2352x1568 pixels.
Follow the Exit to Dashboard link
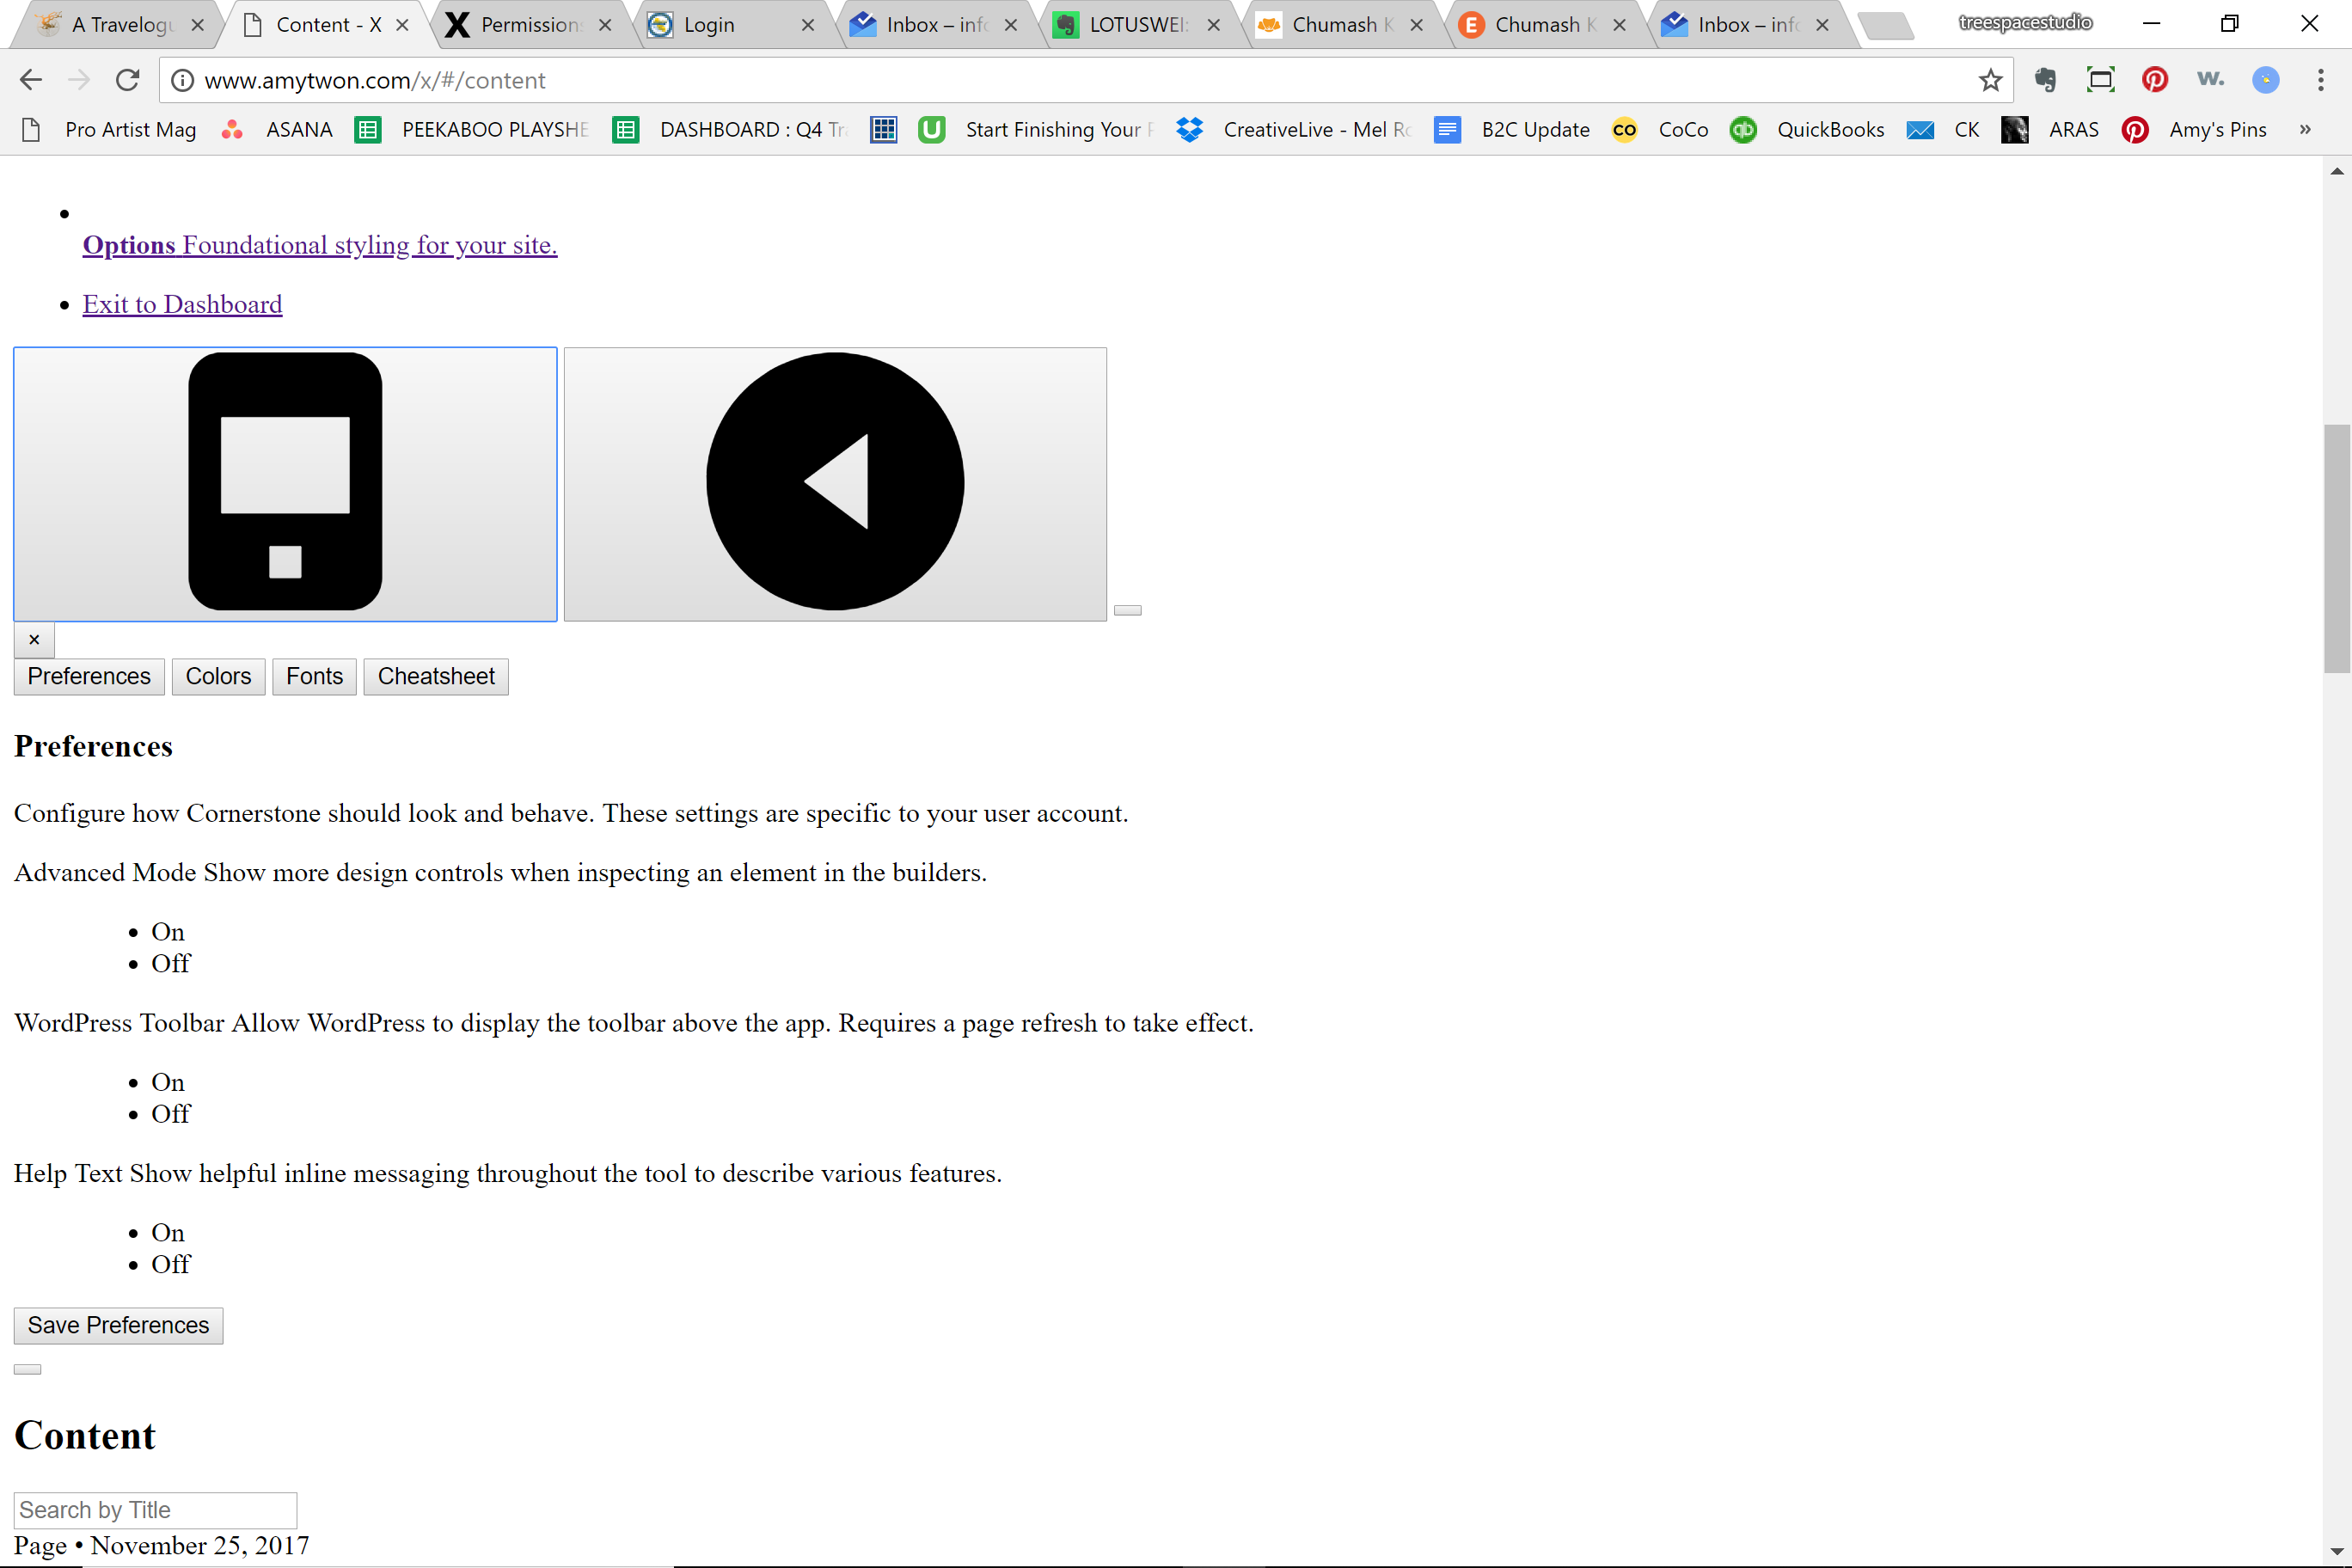pyautogui.click(x=182, y=304)
